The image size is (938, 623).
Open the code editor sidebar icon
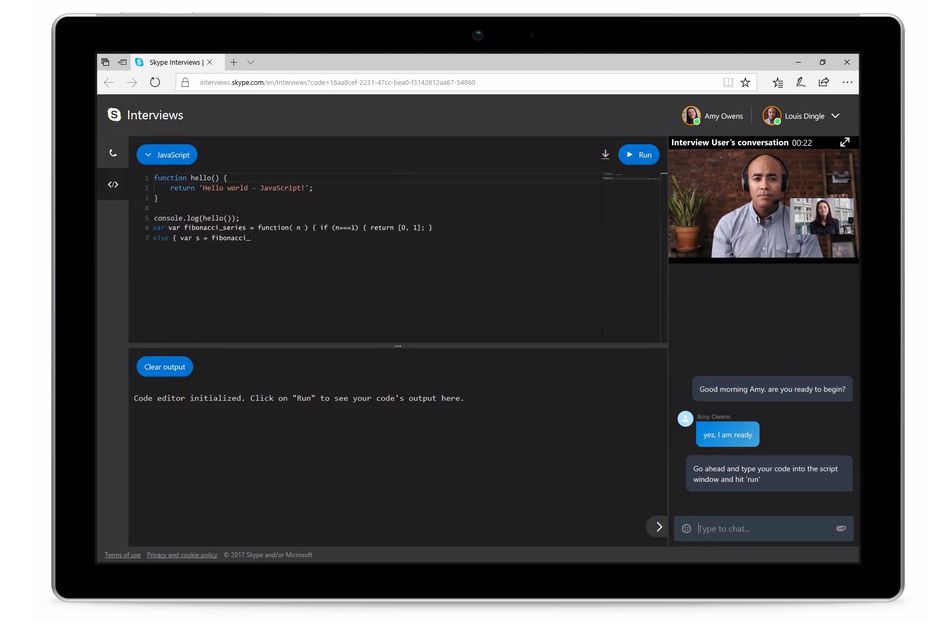click(113, 184)
